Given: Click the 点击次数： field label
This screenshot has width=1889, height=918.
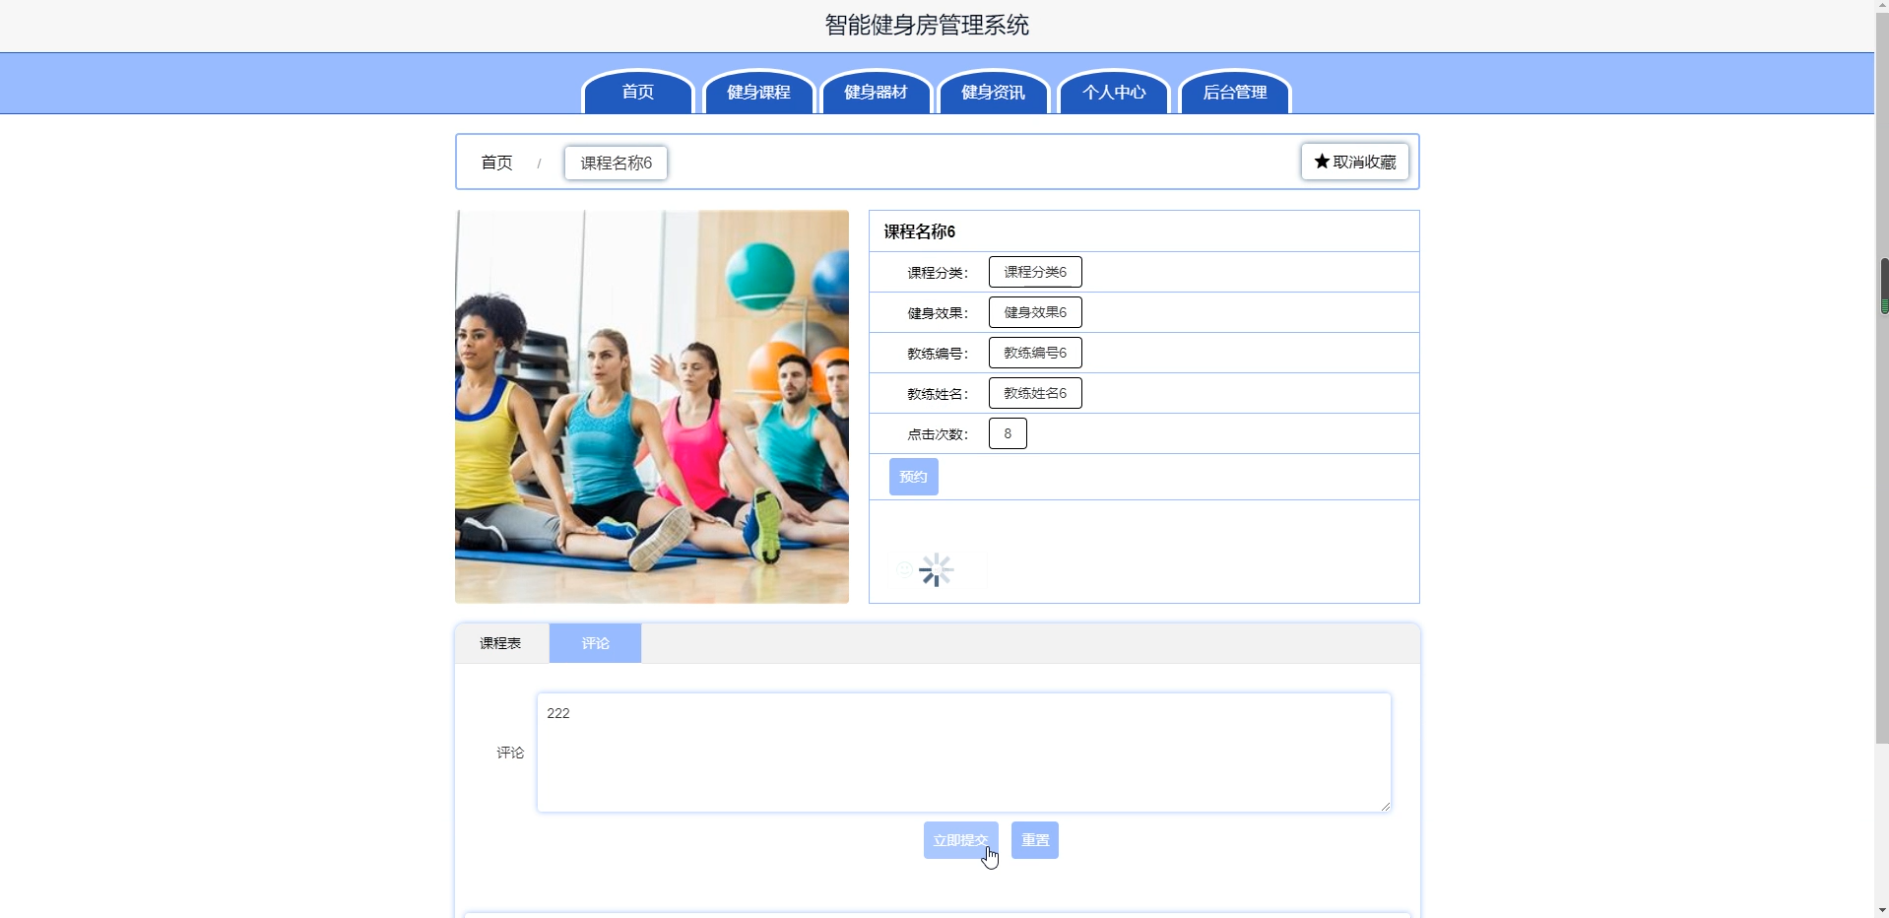Looking at the screenshot, I should (x=938, y=434).
